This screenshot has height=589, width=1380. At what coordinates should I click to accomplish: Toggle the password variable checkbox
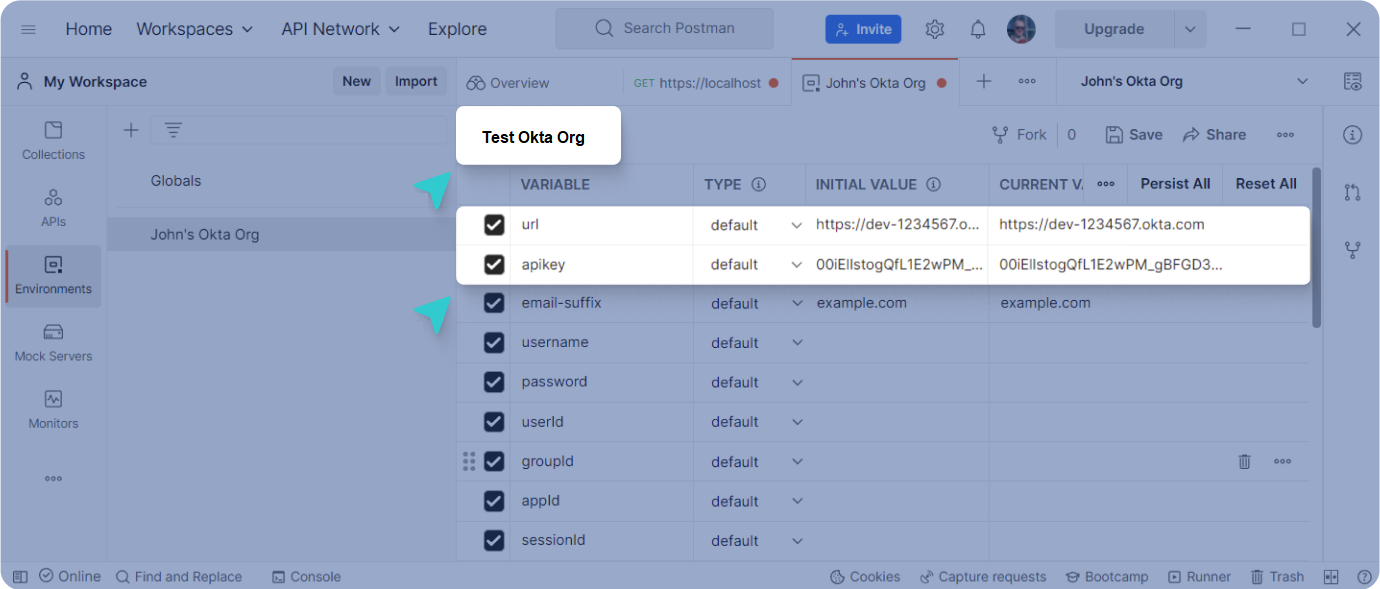[494, 382]
